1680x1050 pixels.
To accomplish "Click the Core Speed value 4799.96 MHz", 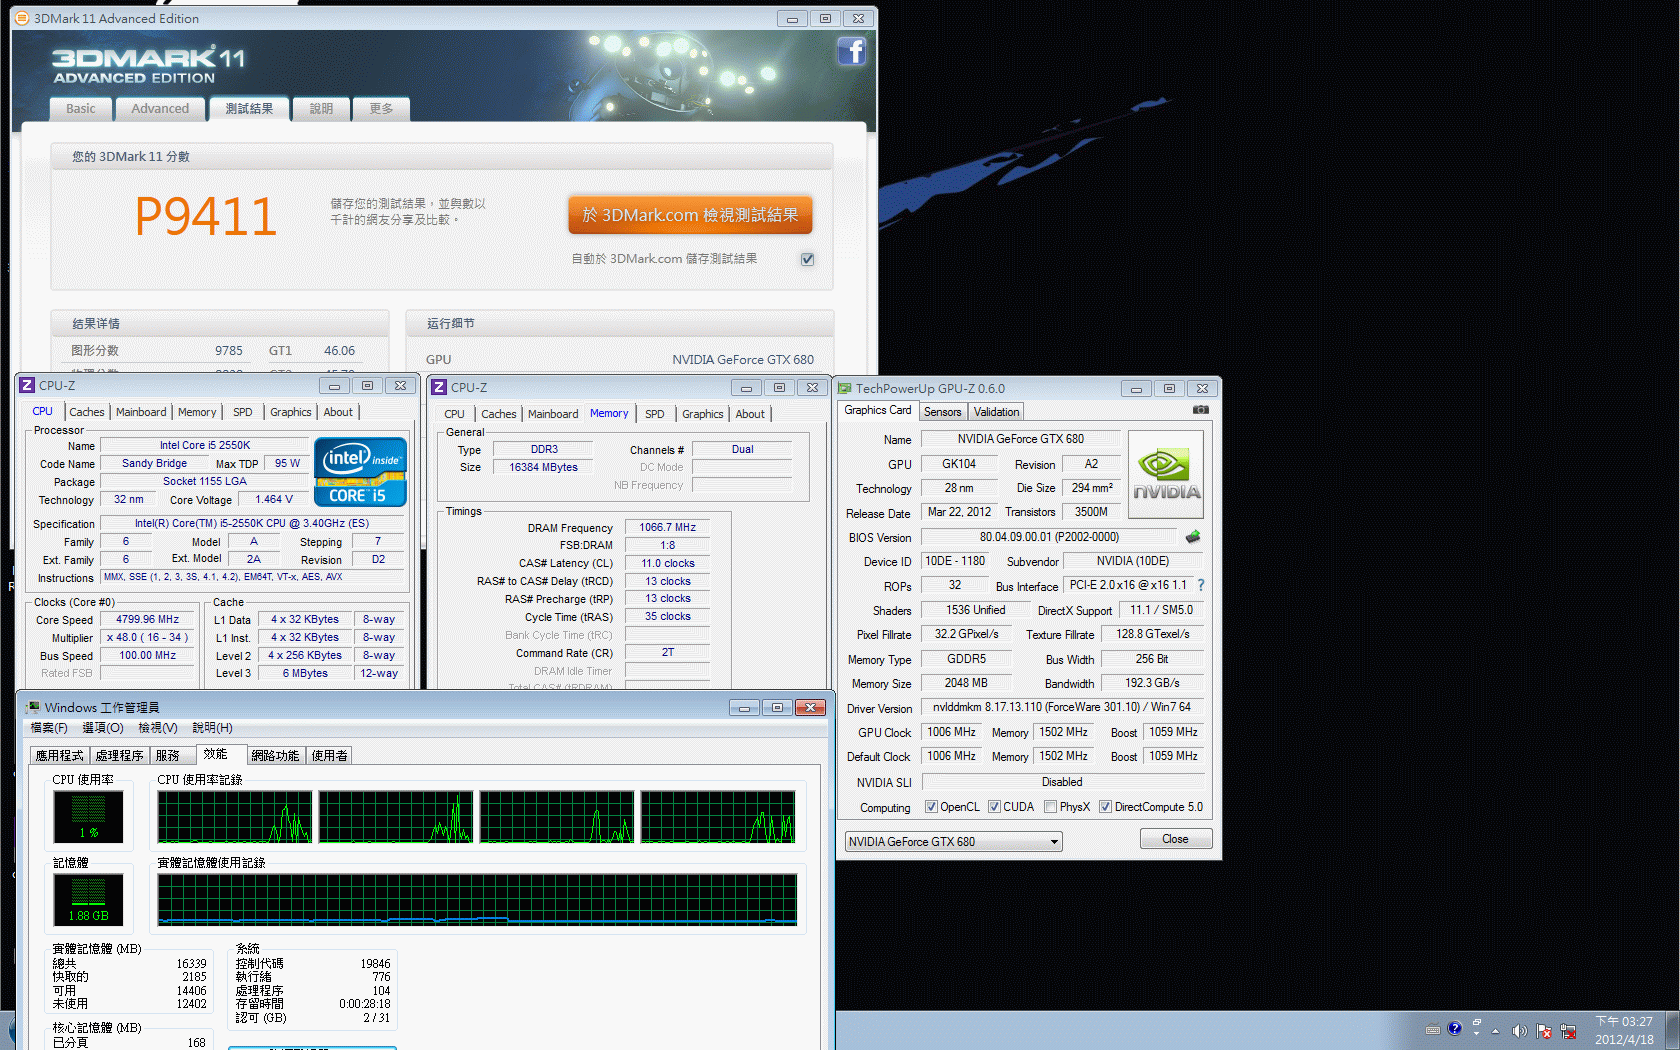I will 147,620.
